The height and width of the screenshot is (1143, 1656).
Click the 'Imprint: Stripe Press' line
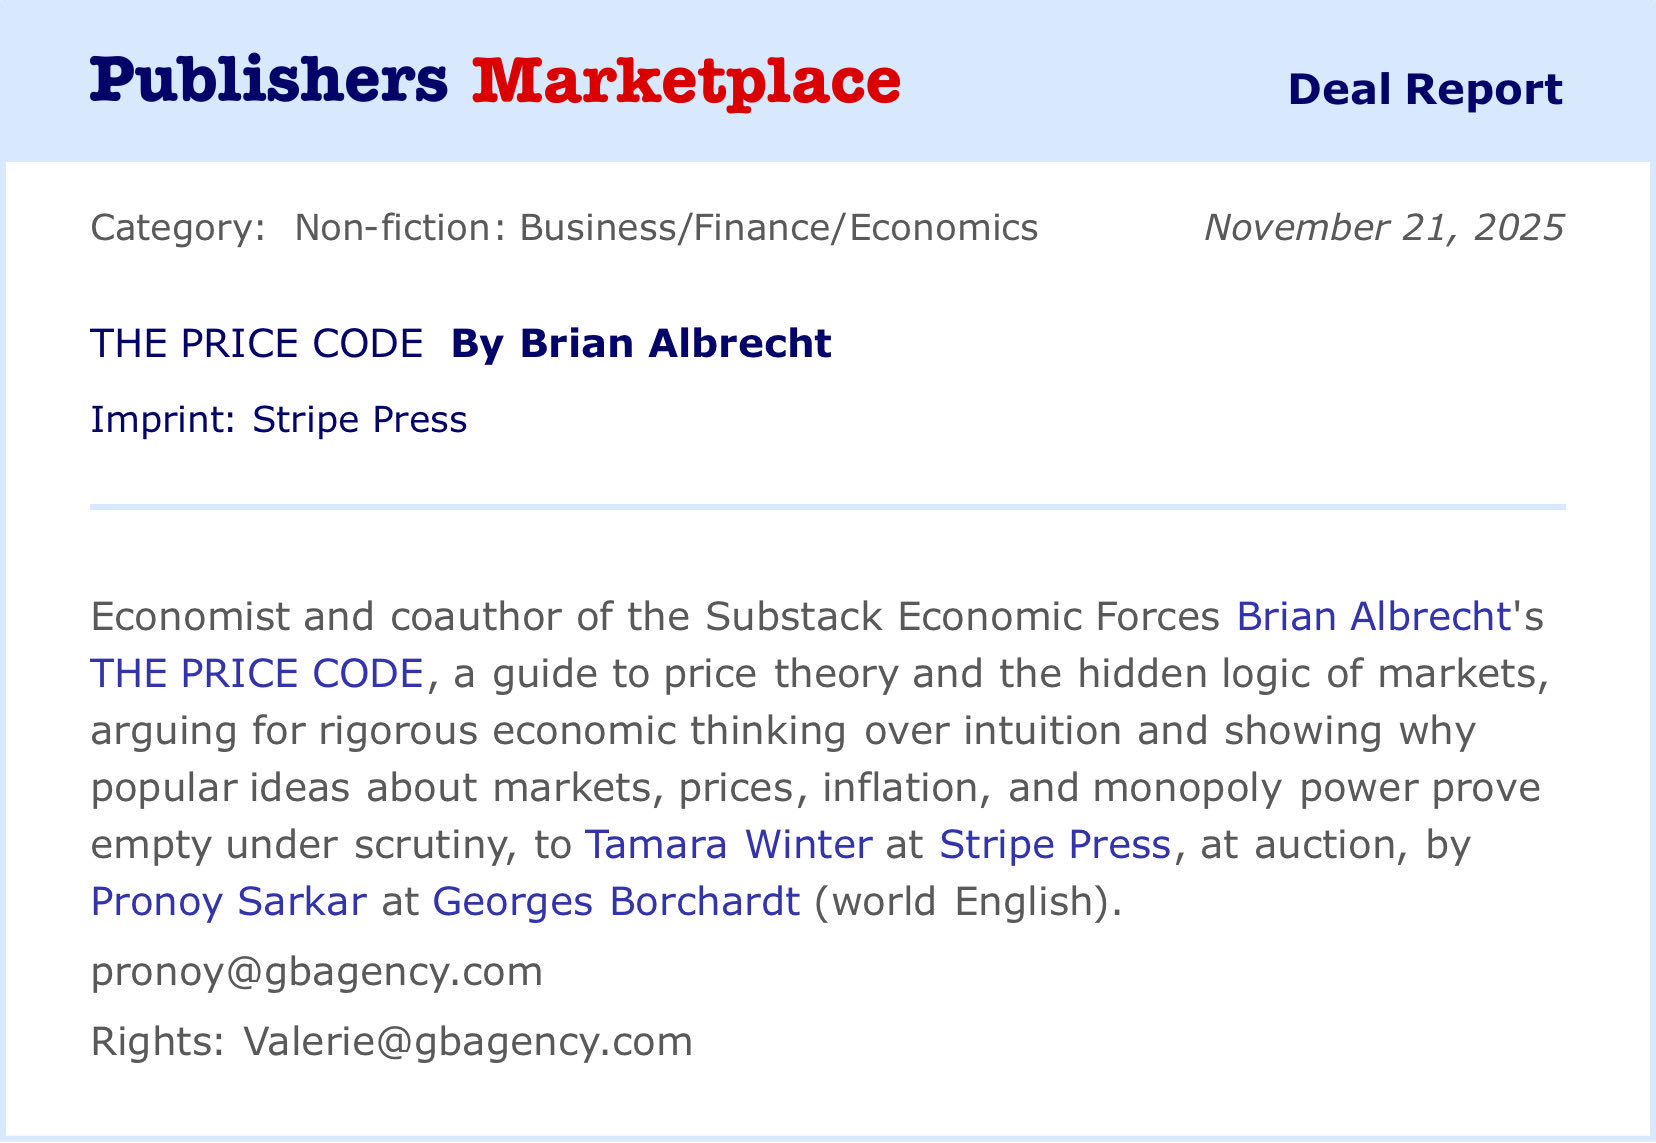[278, 420]
